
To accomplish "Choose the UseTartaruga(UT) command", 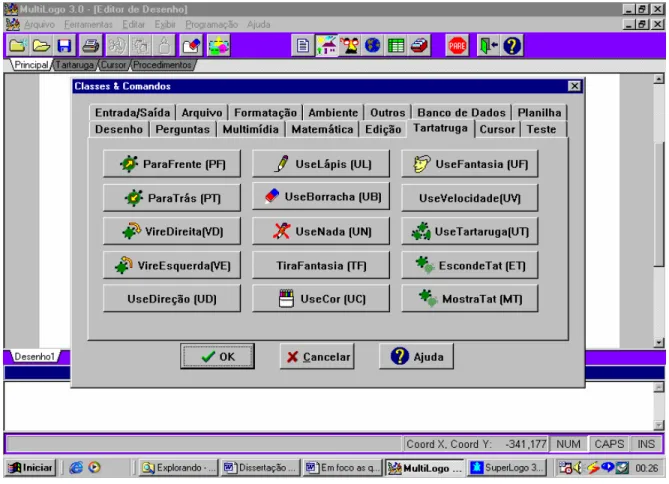I will coord(470,231).
